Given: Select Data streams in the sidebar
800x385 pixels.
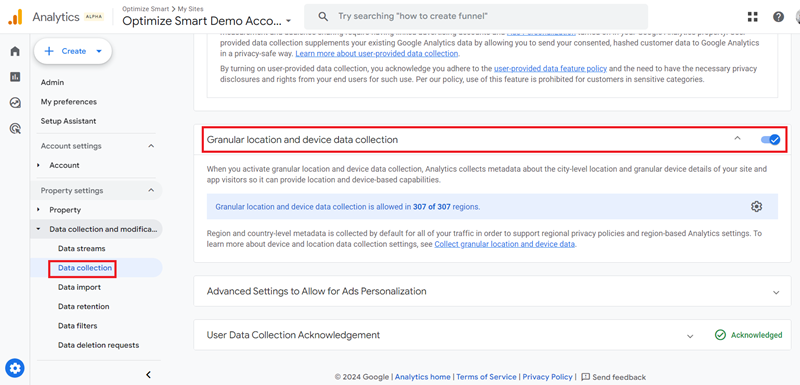Looking at the screenshot, I should click(82, 248).
